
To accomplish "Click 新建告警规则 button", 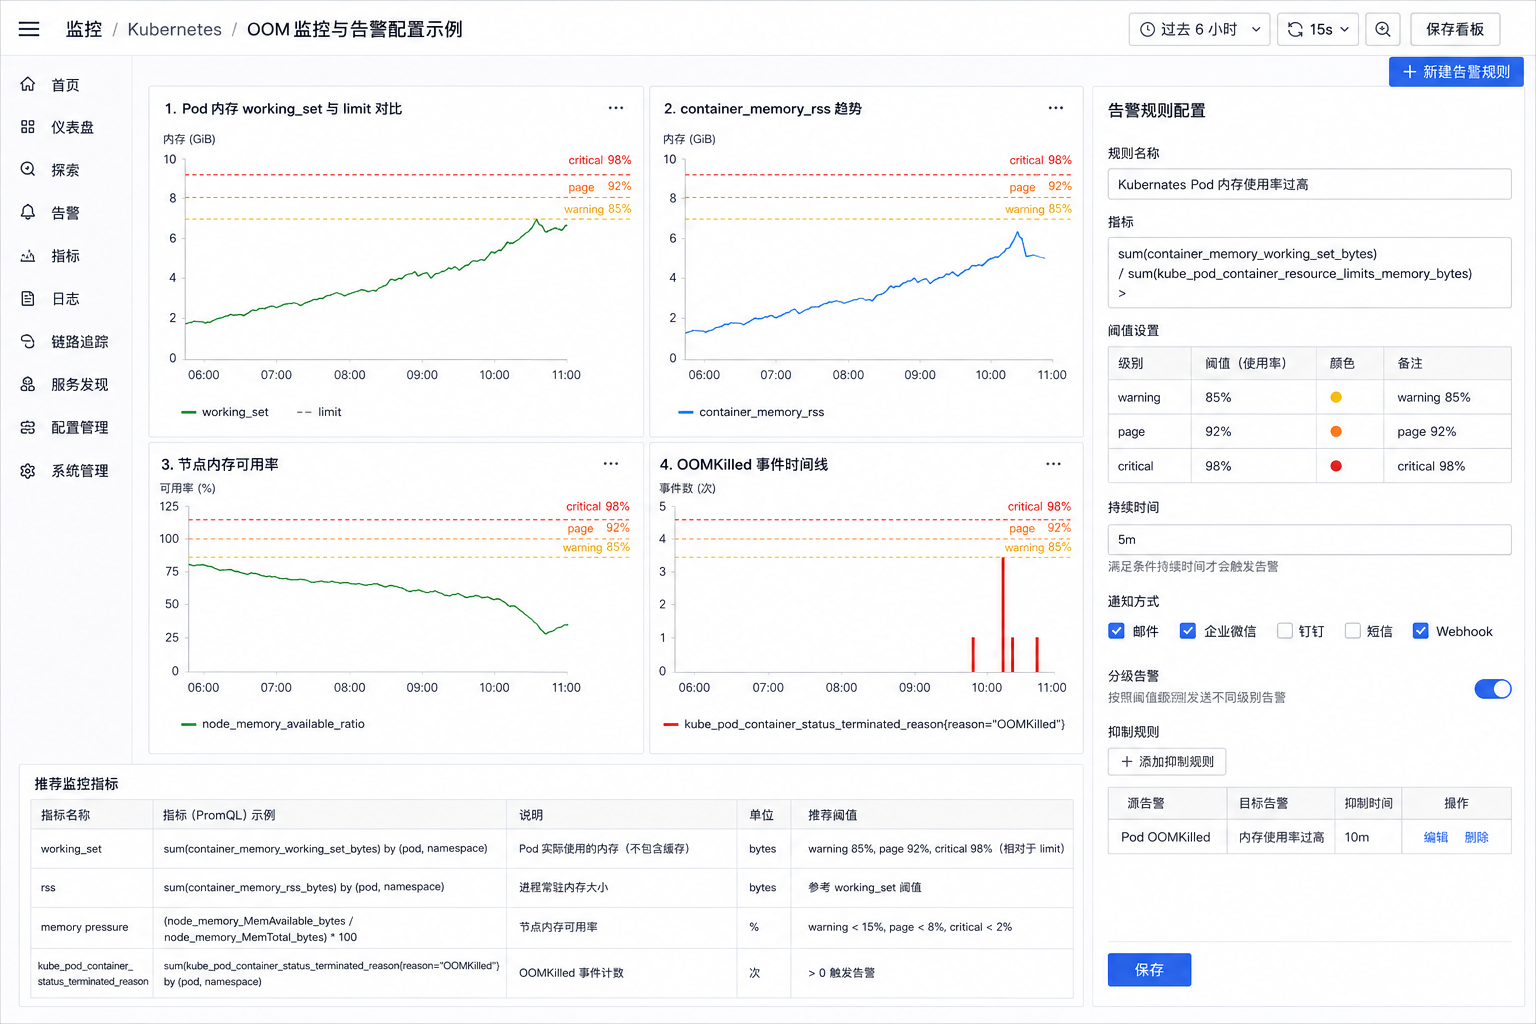I will [1456, 72].
